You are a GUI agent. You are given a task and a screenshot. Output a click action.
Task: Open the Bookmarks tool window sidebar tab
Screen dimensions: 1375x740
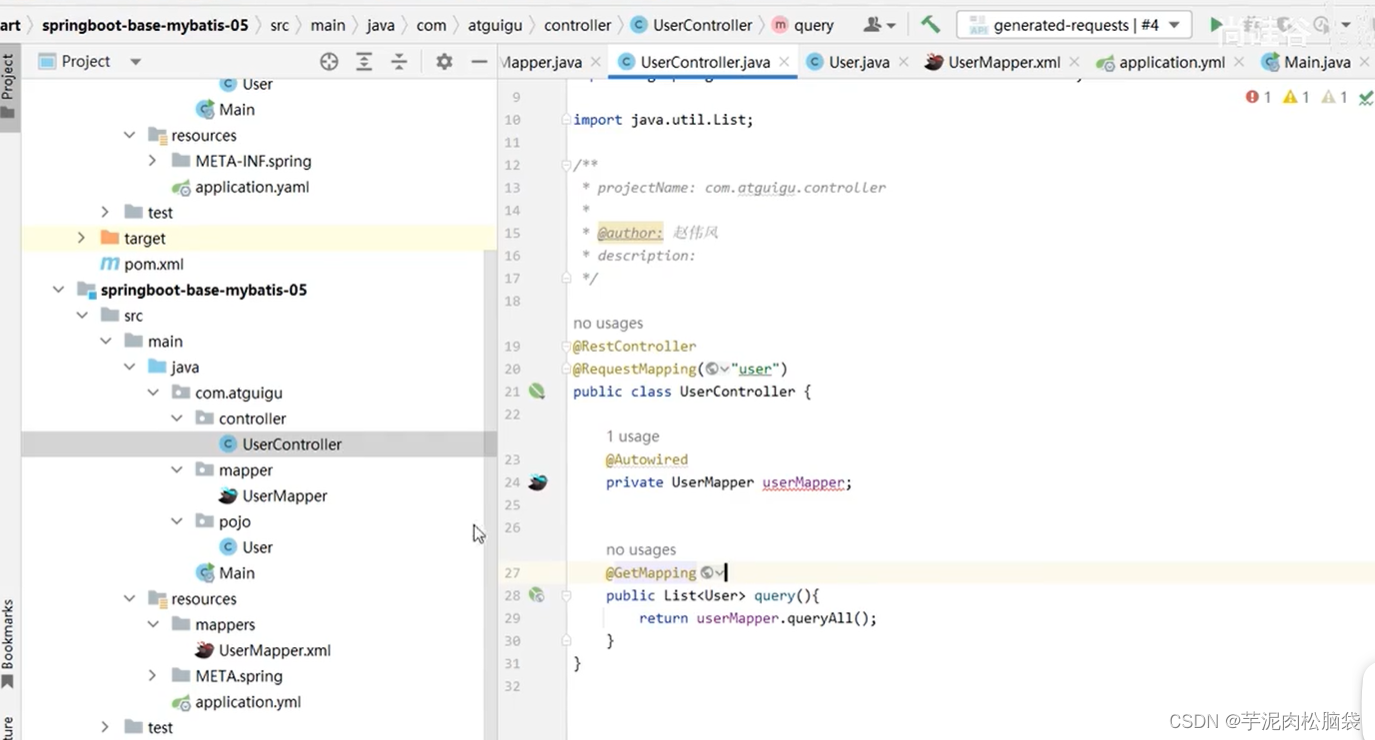[x=8, y=644]
